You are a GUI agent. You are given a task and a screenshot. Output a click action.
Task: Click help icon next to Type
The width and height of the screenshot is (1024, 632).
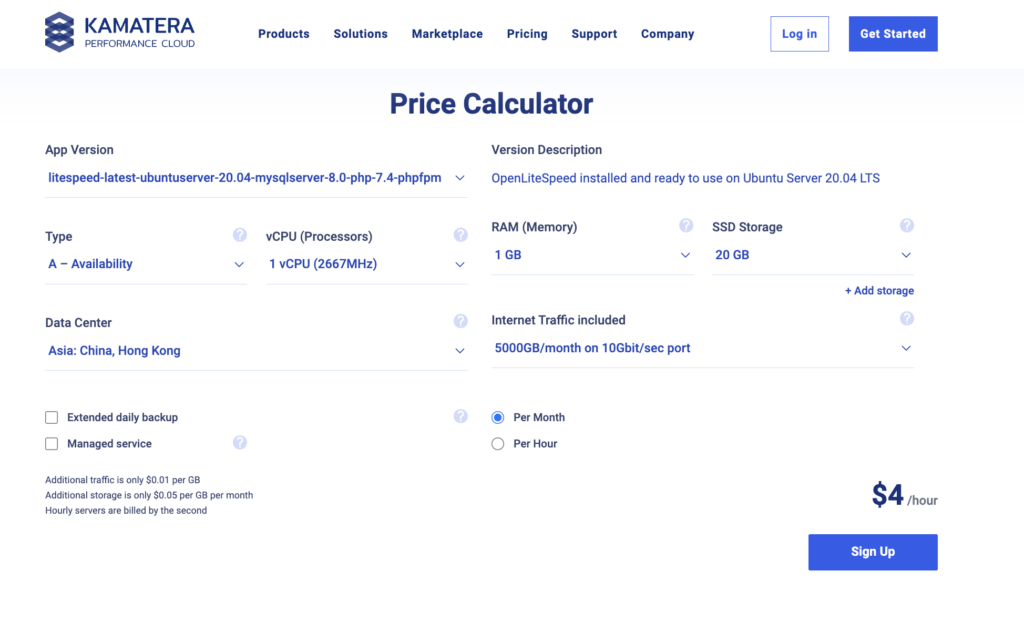click(240, 235)
